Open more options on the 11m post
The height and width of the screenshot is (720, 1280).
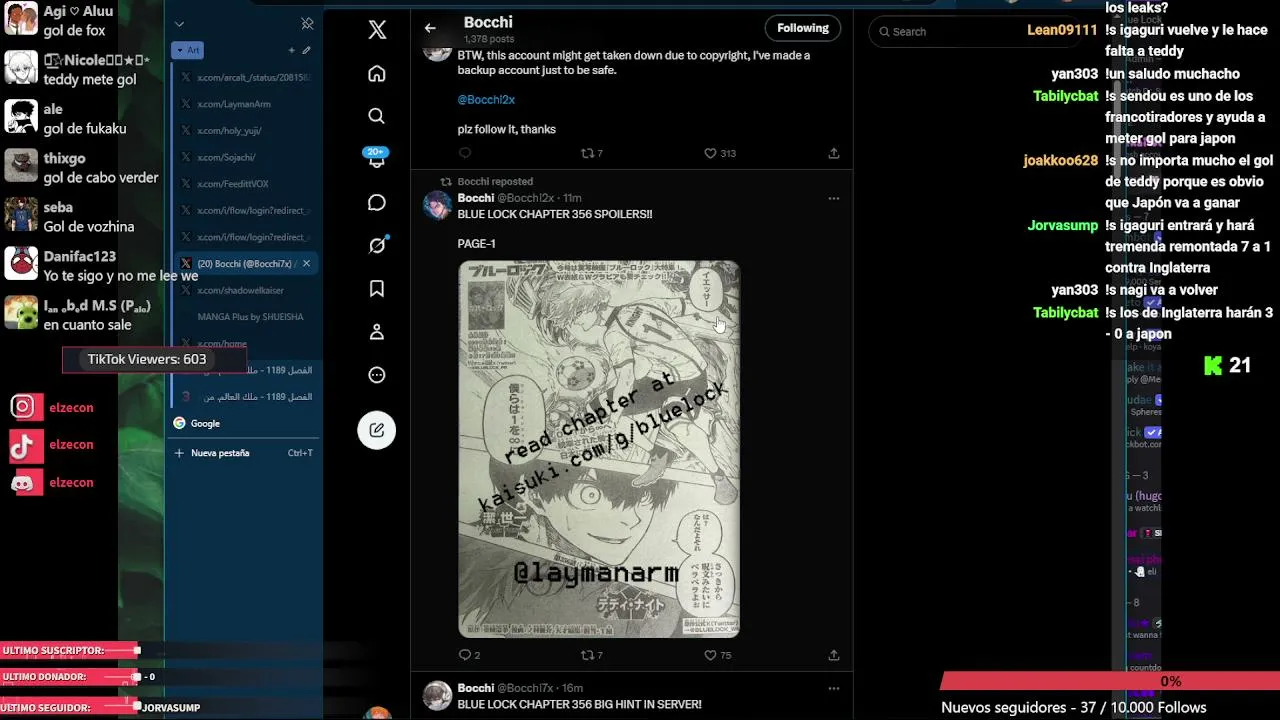(x=833, y=198)
